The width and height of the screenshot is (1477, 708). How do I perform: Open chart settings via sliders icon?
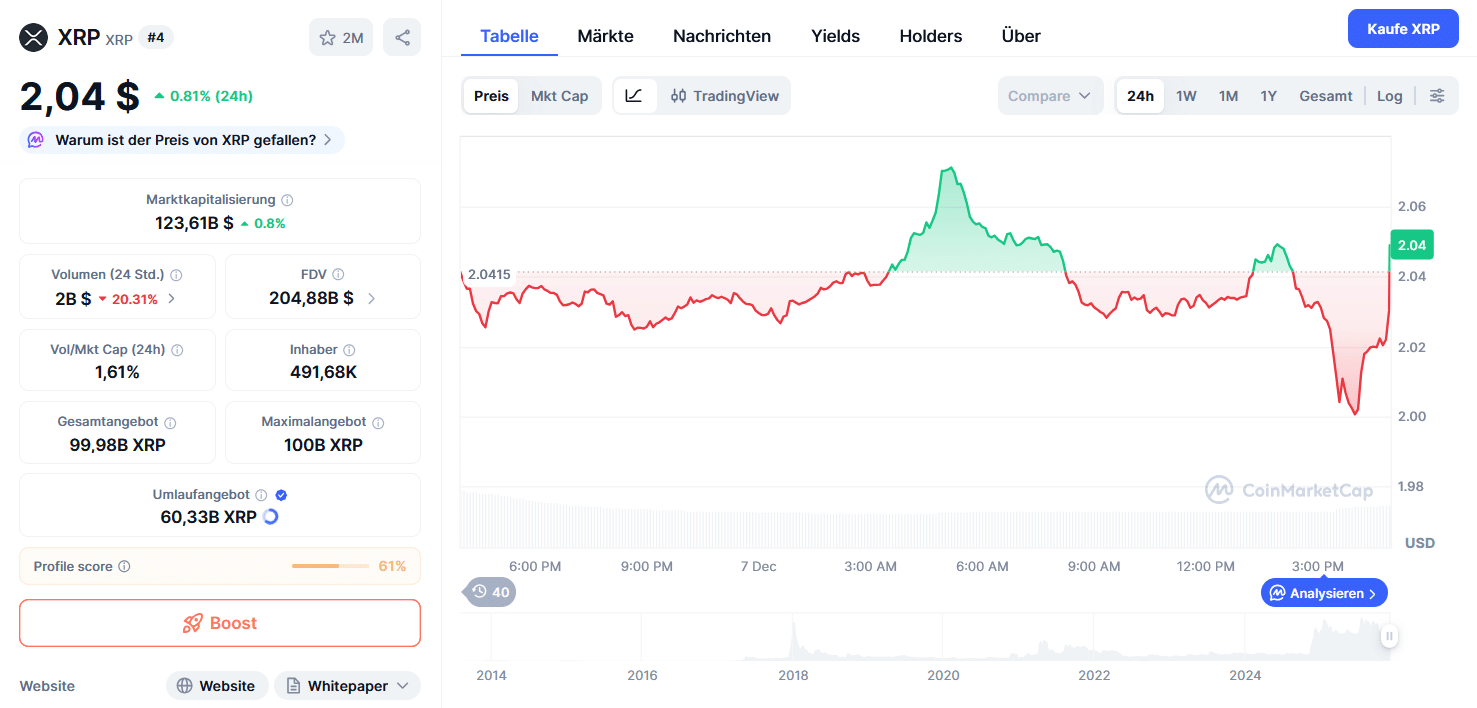pos(1437,95)
